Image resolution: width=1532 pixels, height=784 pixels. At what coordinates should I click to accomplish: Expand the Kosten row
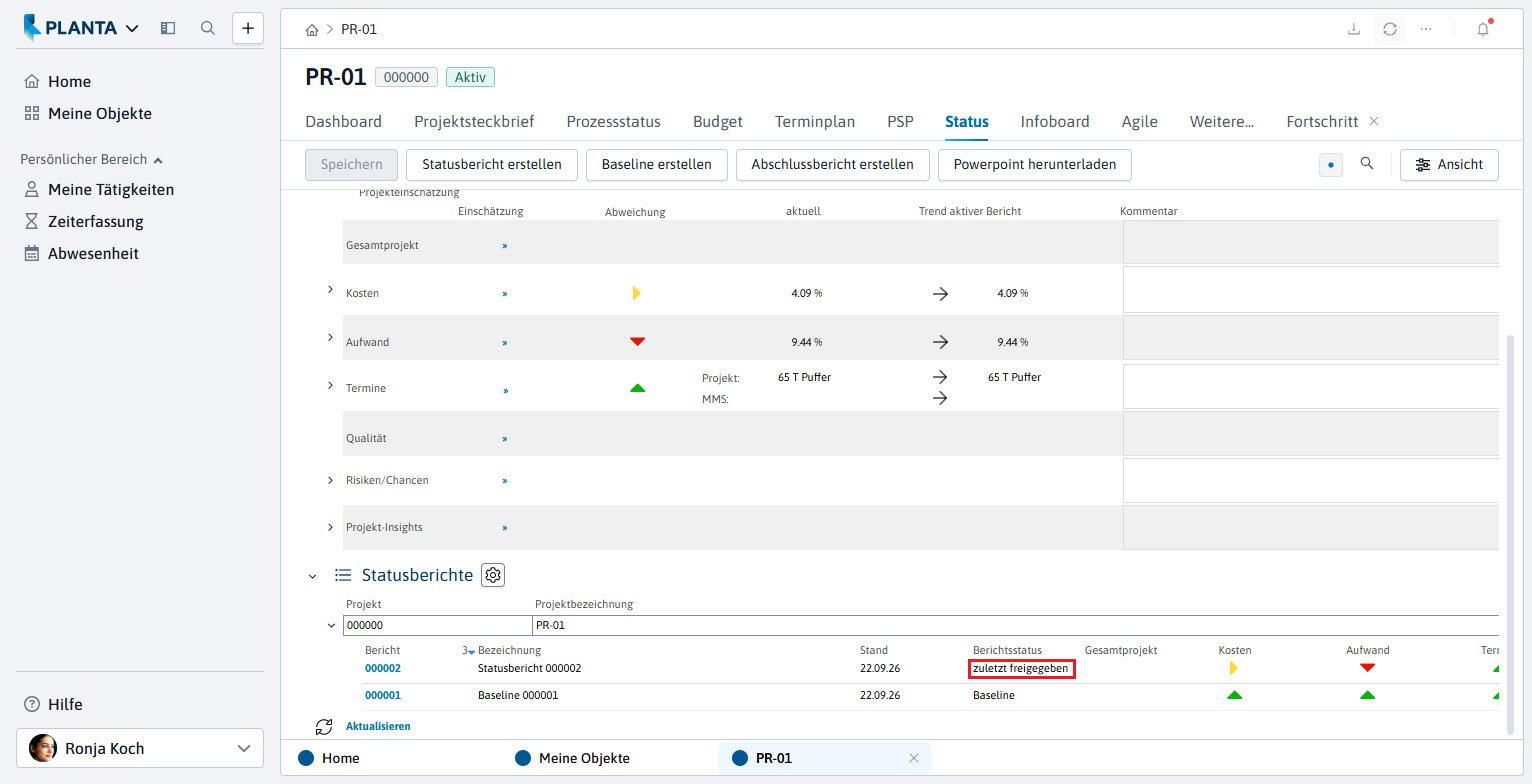pos(330,290)
